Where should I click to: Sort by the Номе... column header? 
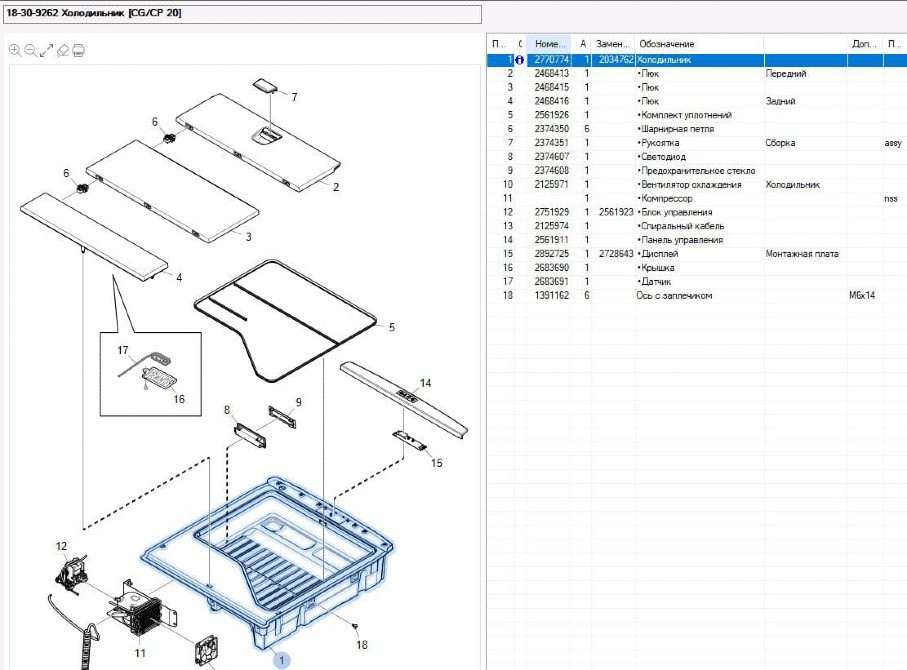pos(551,44)
